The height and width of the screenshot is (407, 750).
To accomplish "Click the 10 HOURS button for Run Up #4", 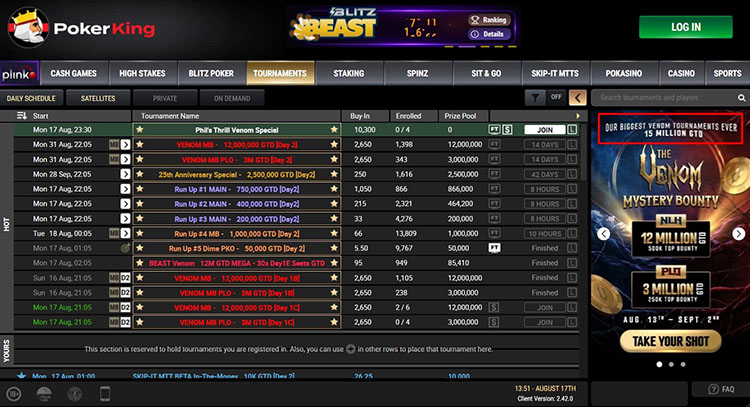I will click(x=544, y=233).
